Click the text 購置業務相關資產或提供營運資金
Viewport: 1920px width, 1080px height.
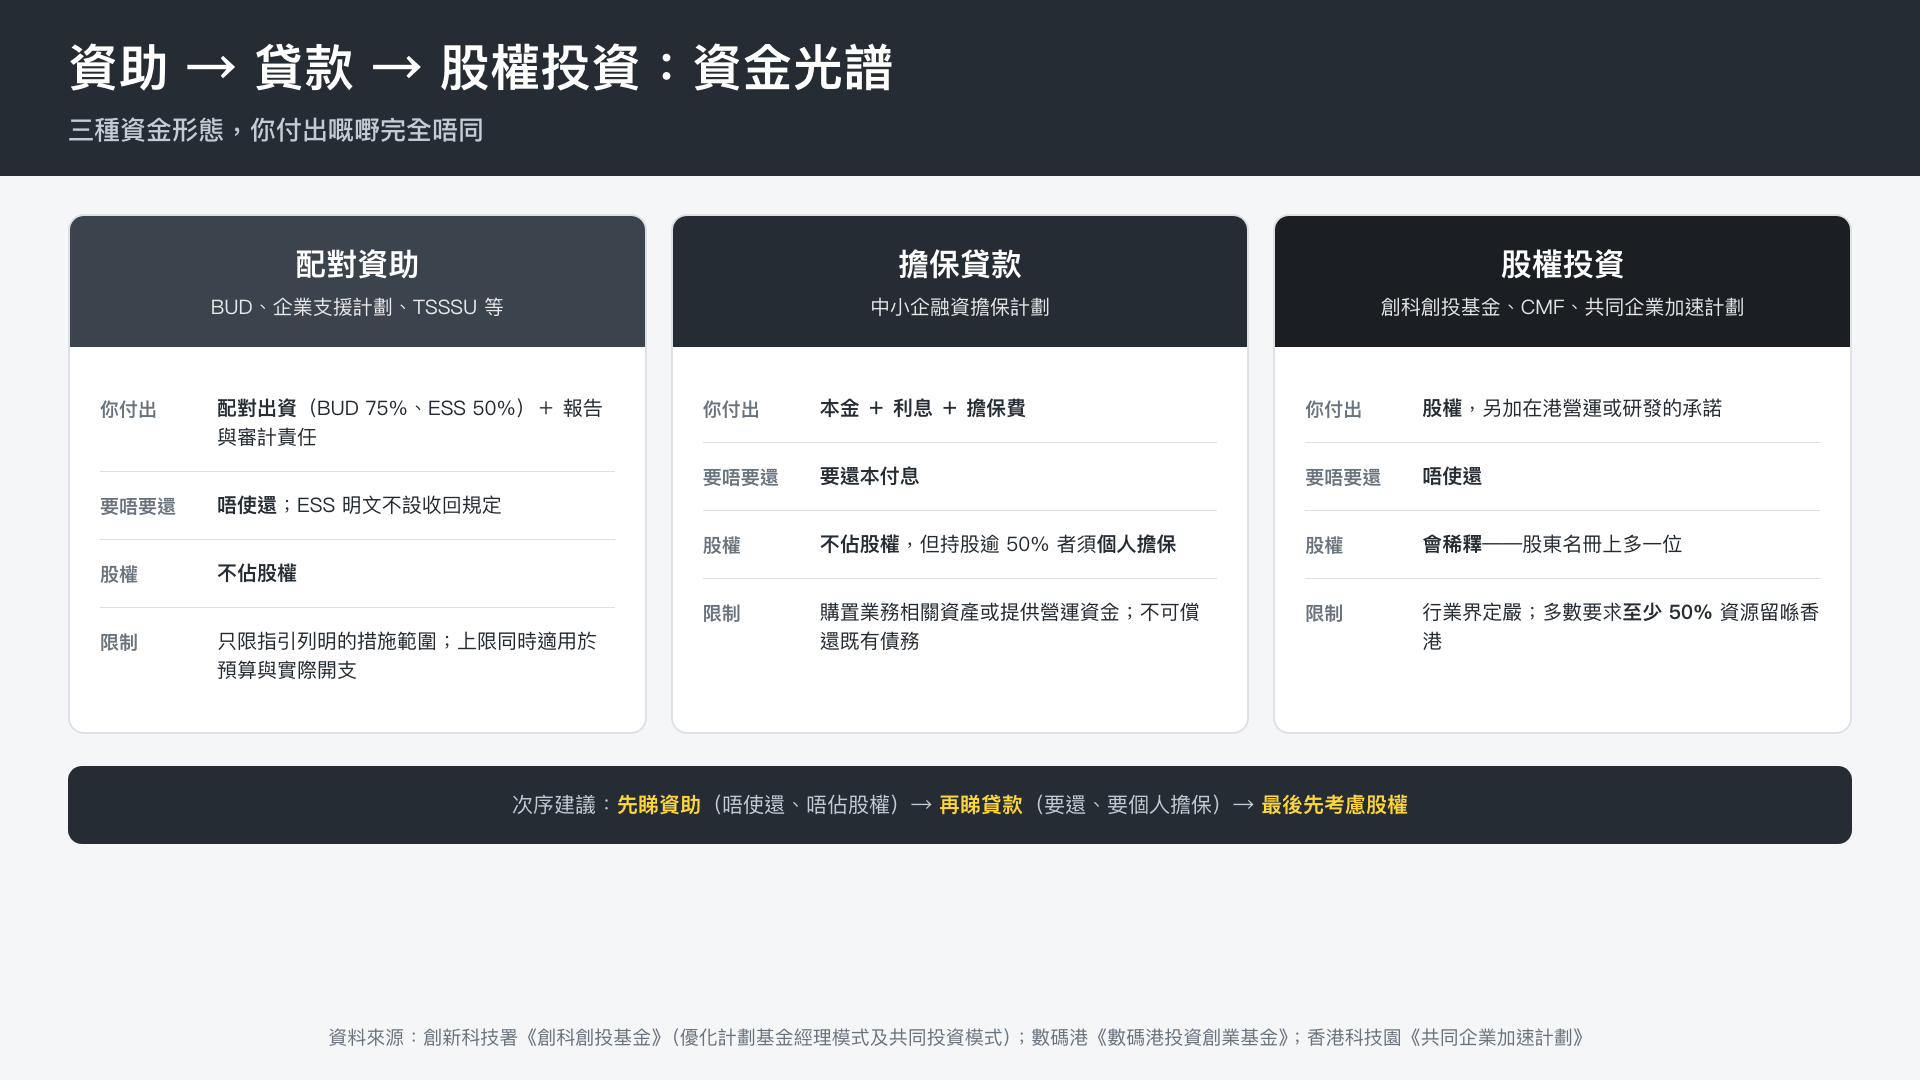(970, 612)
